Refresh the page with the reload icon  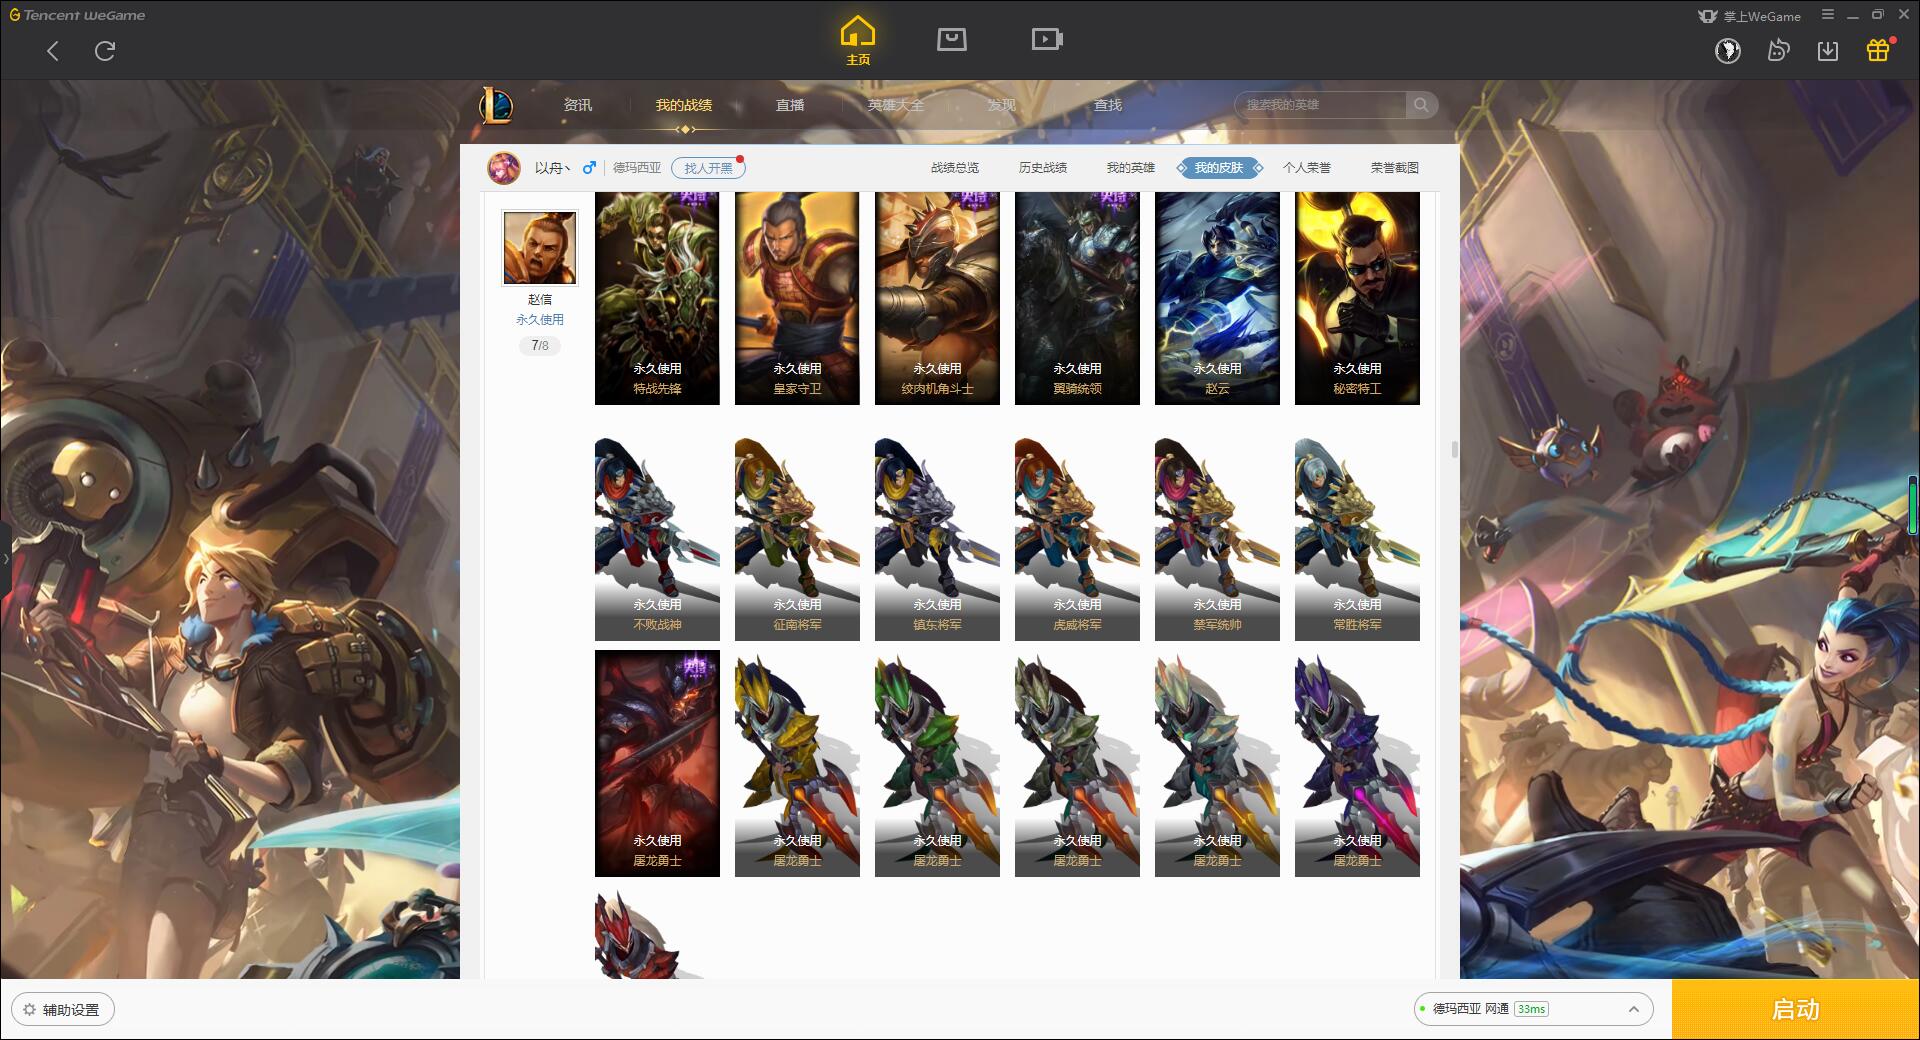105,51
